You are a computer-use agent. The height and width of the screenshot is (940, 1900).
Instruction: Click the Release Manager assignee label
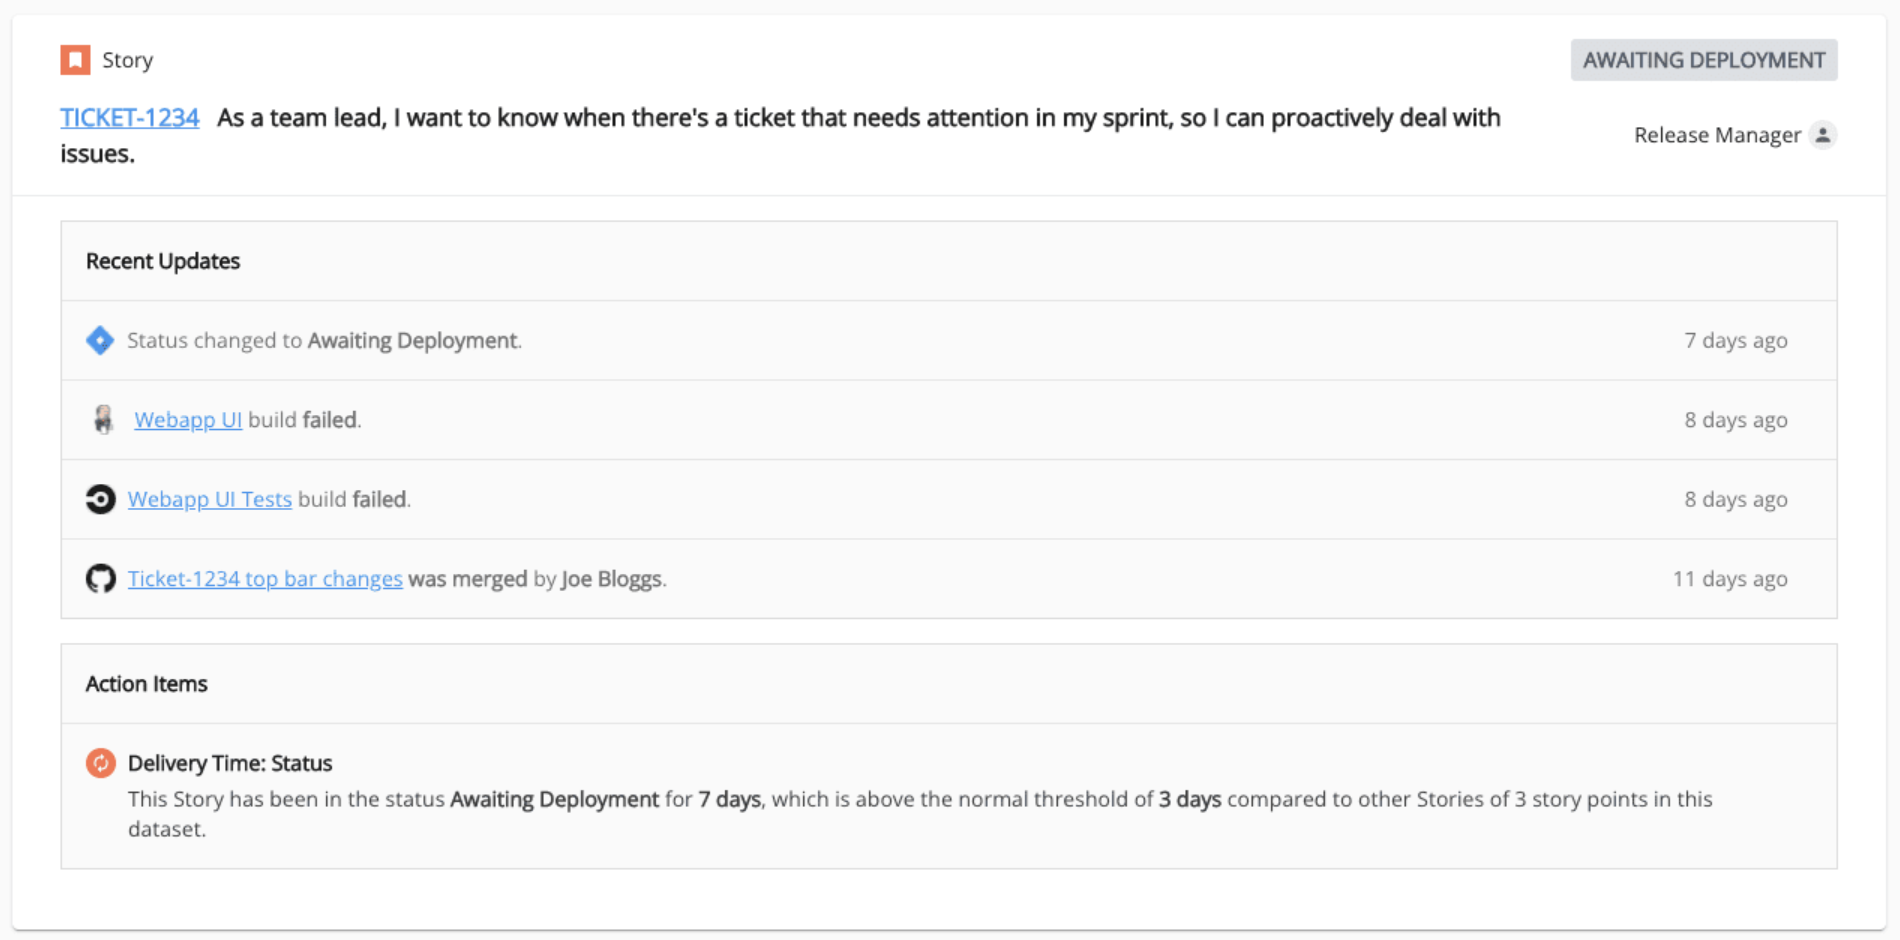point(1717,135)
